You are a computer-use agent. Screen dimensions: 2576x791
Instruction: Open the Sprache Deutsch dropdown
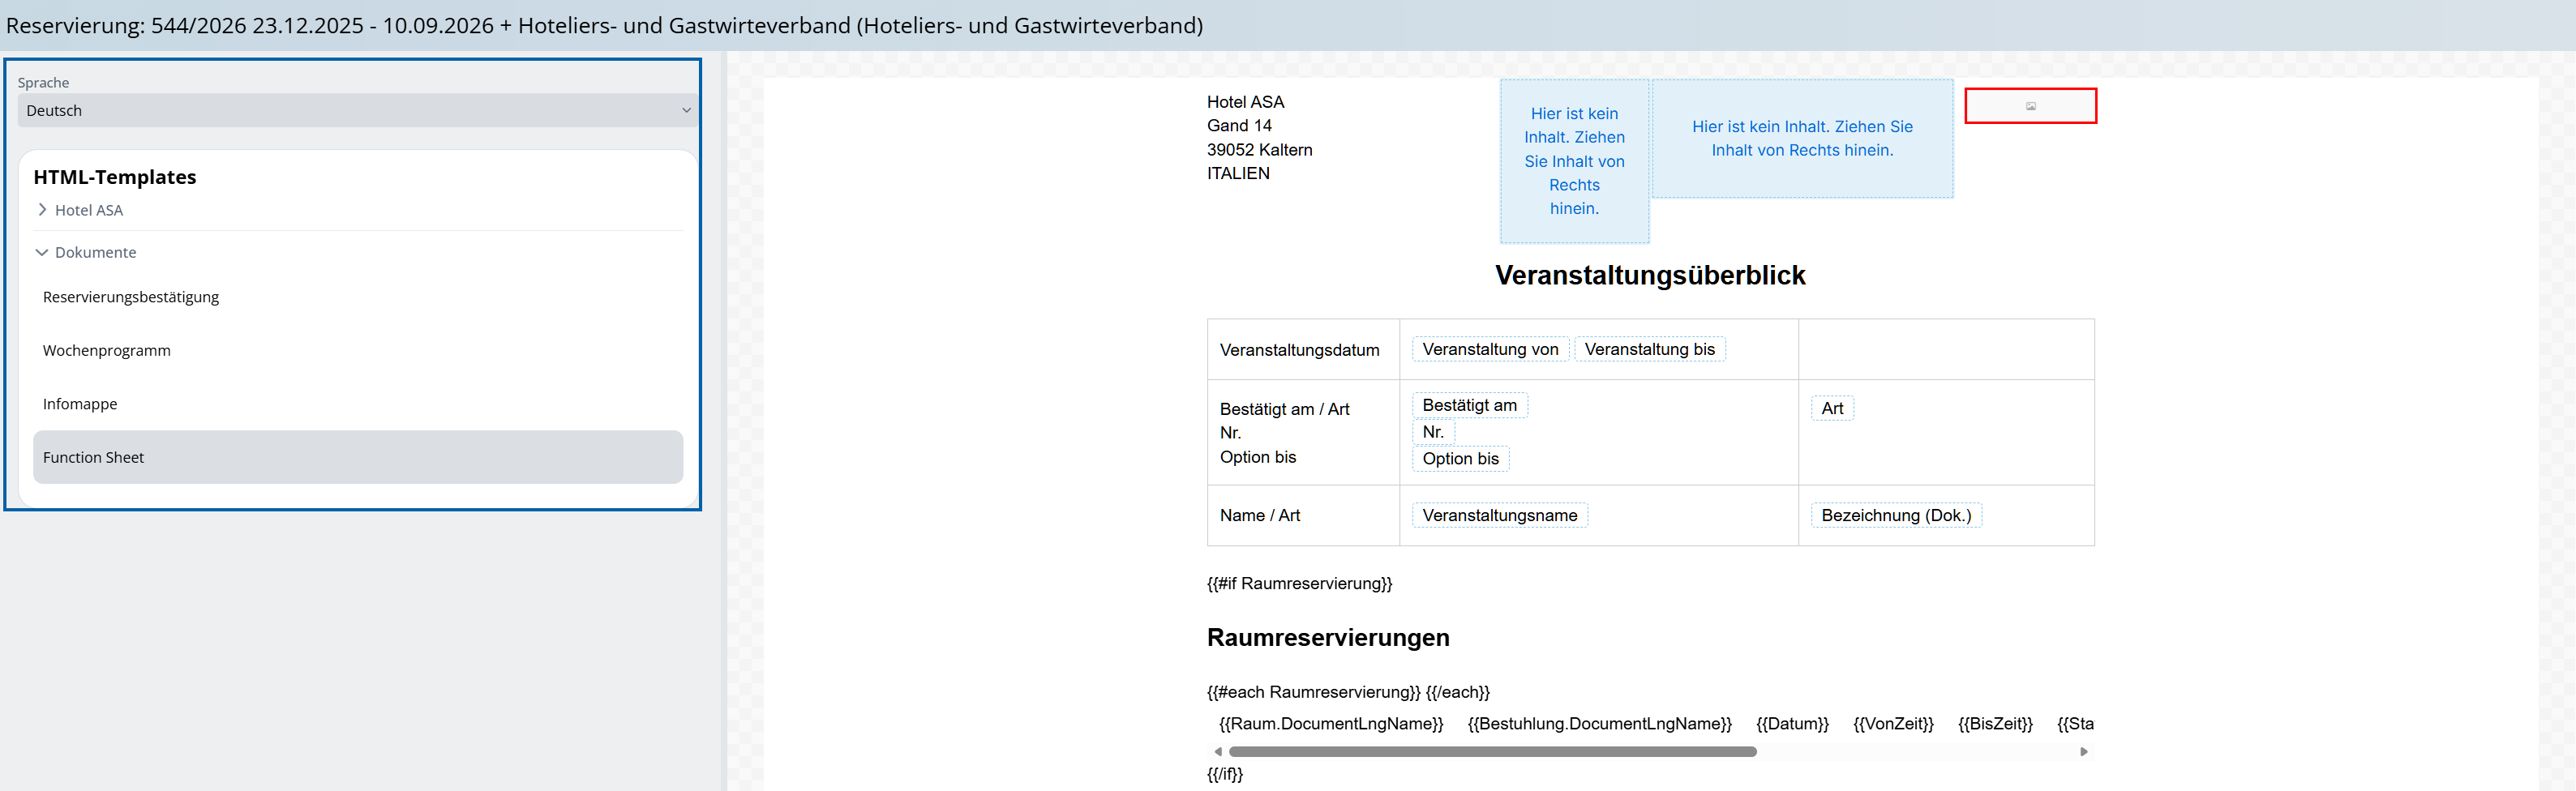356,110
